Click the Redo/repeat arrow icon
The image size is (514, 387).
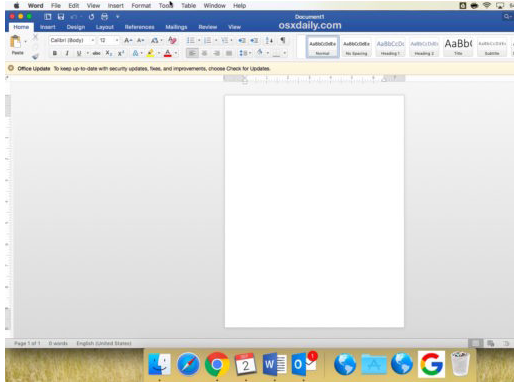[91, 17]
